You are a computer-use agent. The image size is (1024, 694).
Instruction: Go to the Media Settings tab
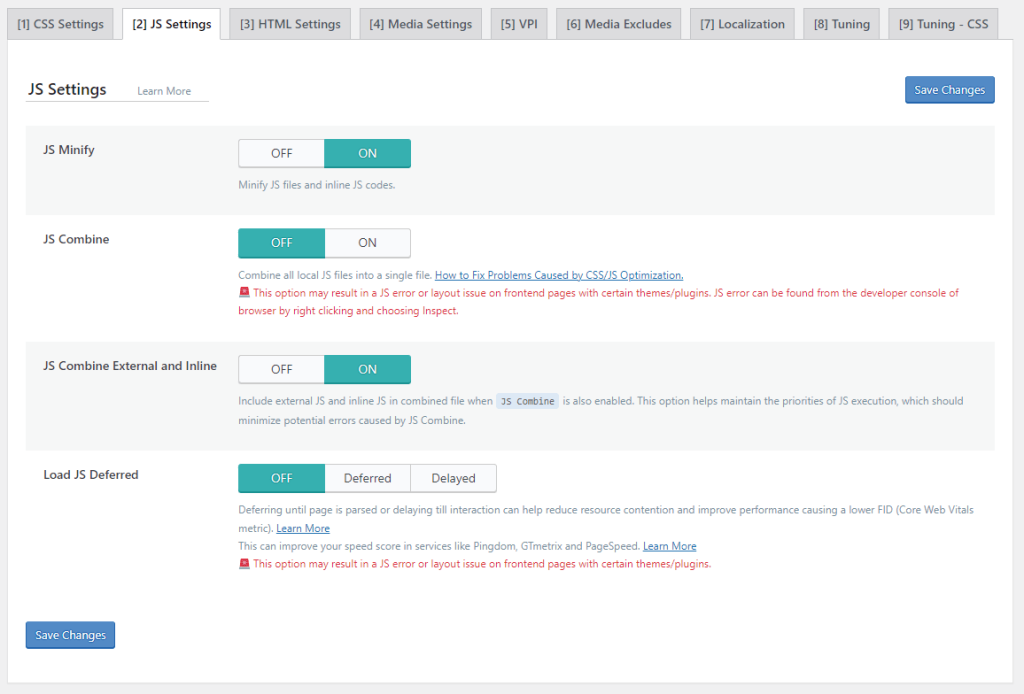pos(420,24)
